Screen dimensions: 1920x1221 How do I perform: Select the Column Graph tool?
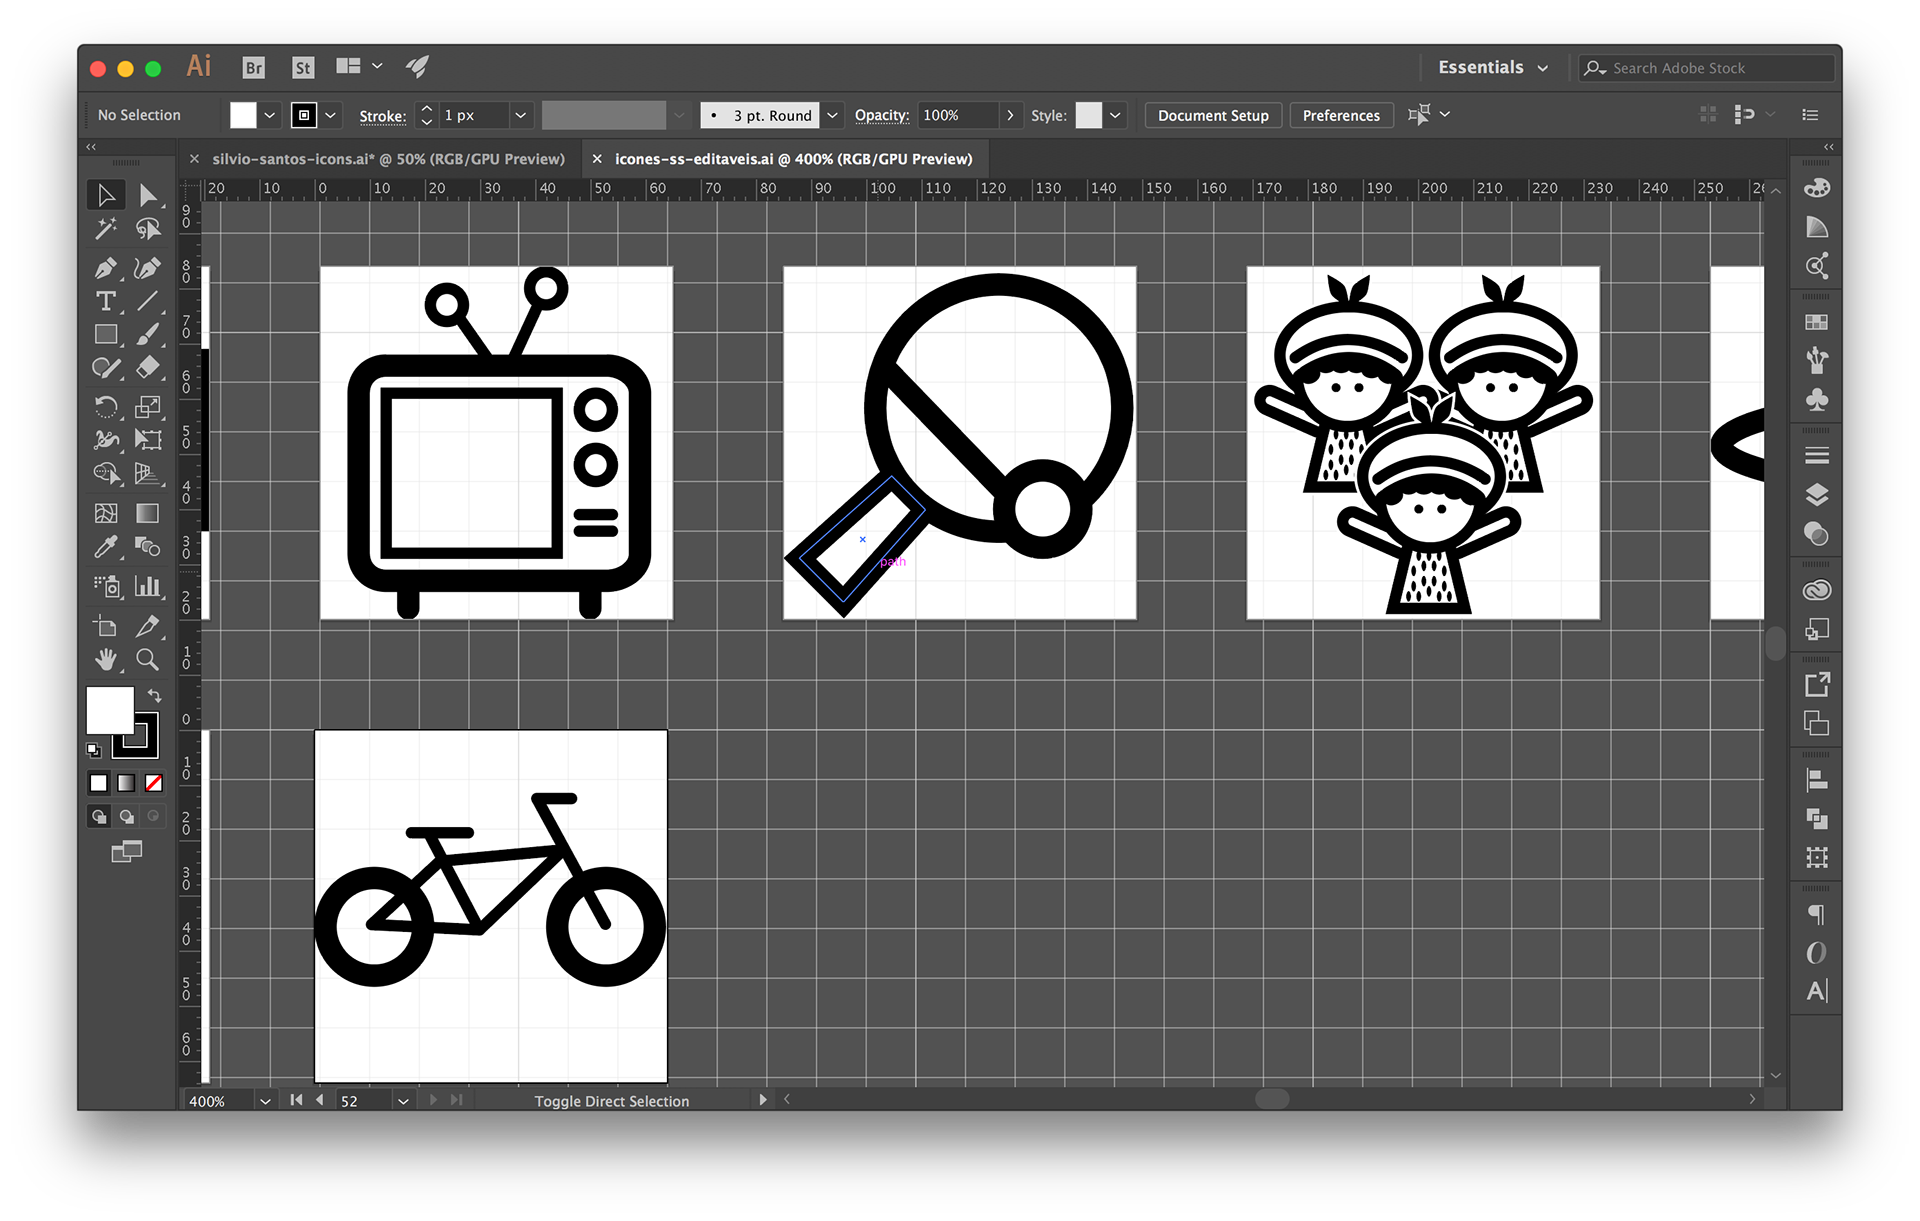148,586
